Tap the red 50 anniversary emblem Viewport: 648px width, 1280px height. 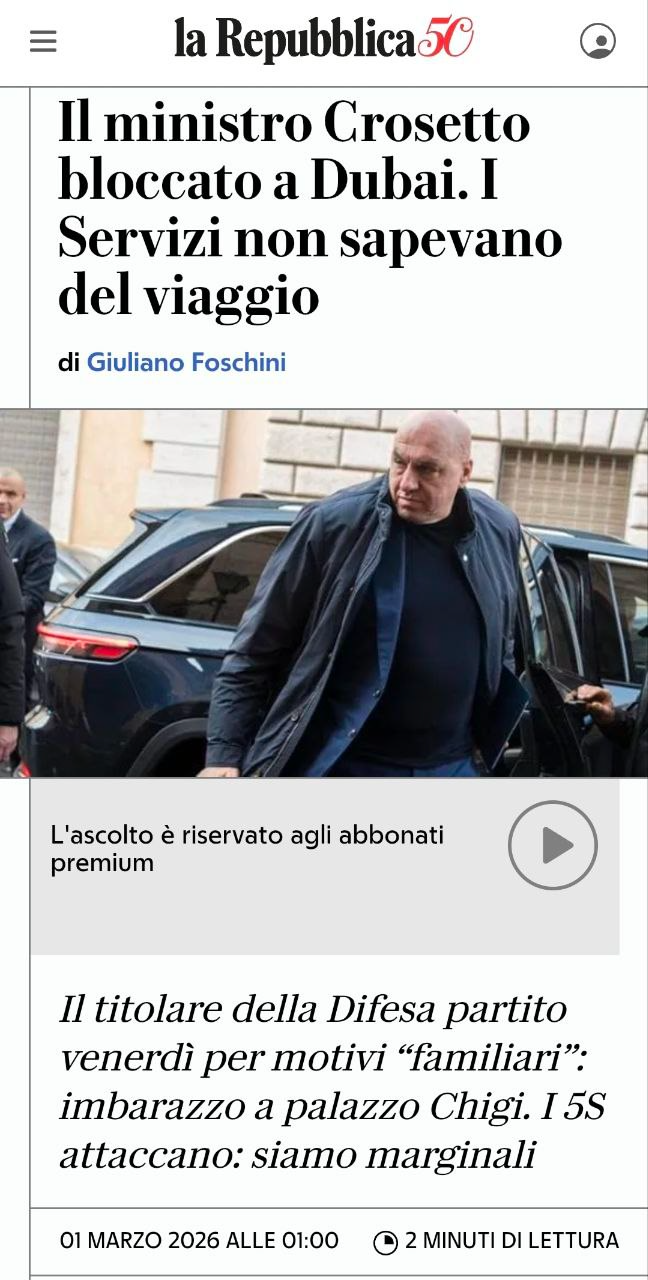[x=445, y=38]
